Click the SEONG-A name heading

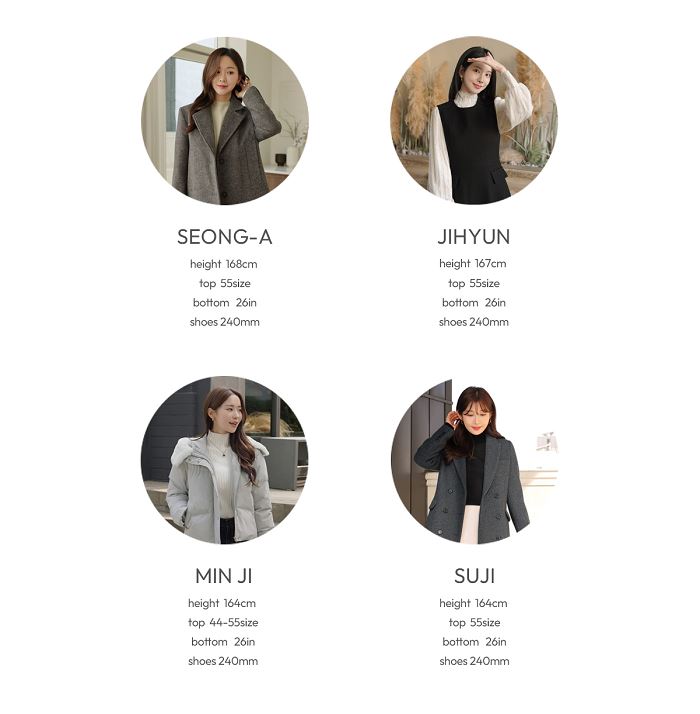point(225,237)
